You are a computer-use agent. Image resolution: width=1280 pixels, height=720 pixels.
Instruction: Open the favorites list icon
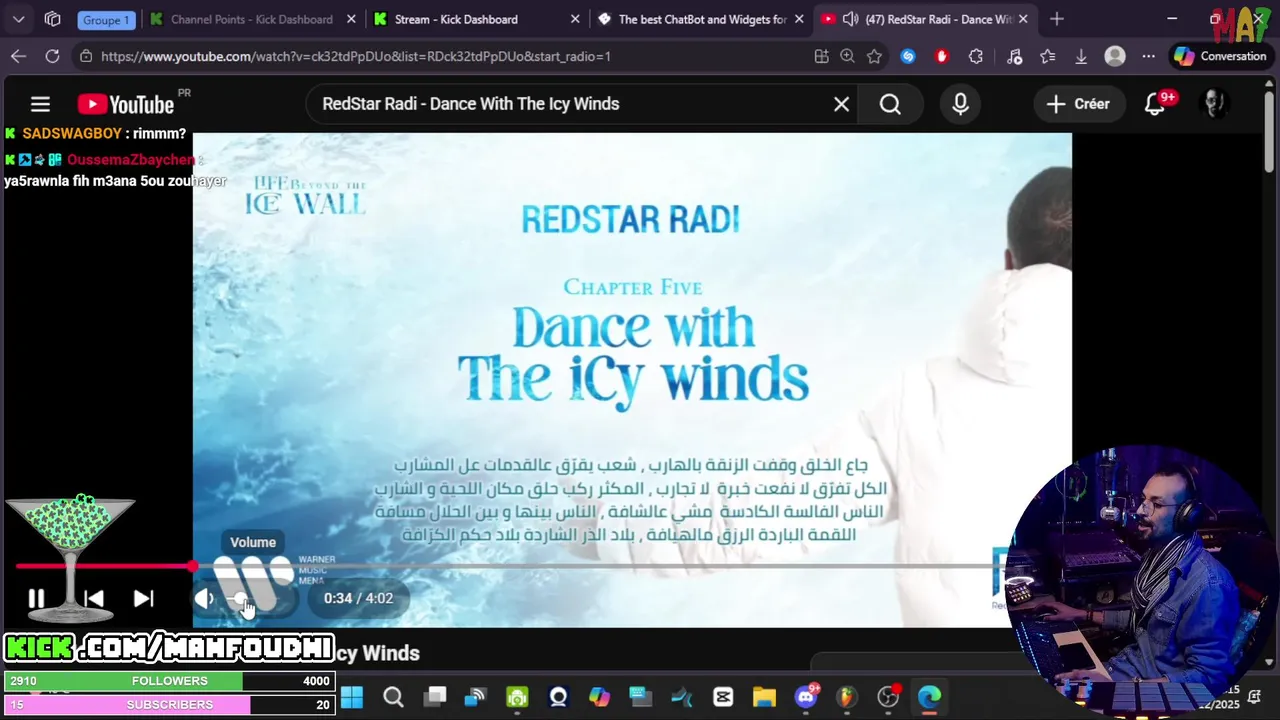[x=1048, y=56]
